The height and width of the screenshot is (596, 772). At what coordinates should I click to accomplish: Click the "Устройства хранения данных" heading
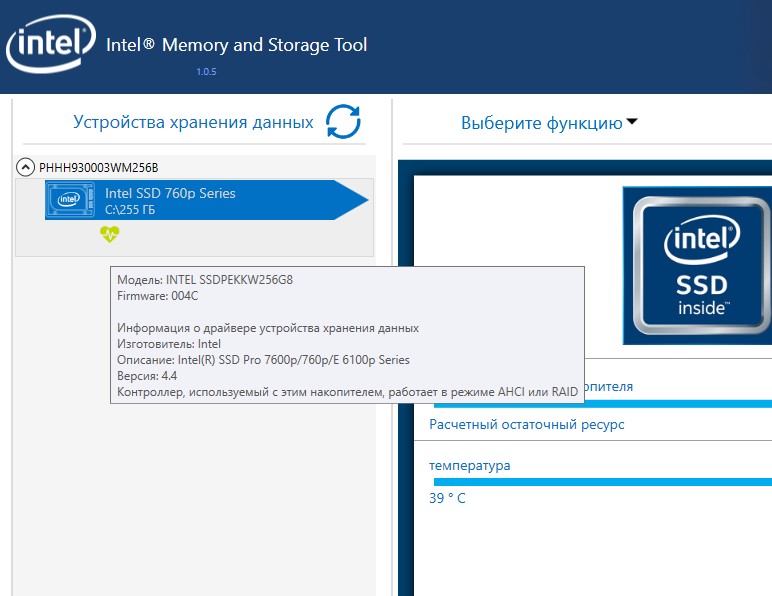(x=193, y=122)
